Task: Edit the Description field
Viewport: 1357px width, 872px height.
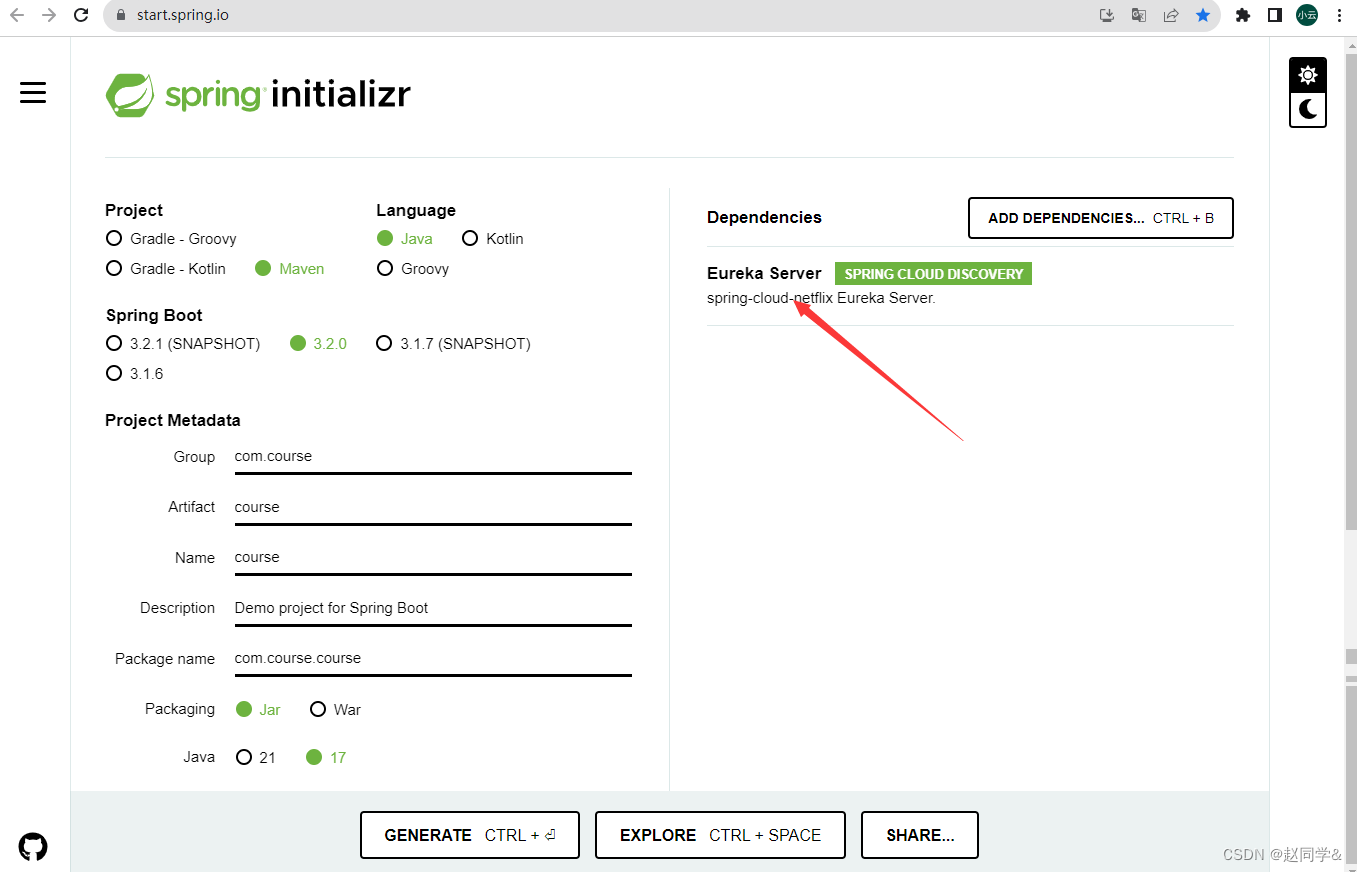Action: point(433,609)
